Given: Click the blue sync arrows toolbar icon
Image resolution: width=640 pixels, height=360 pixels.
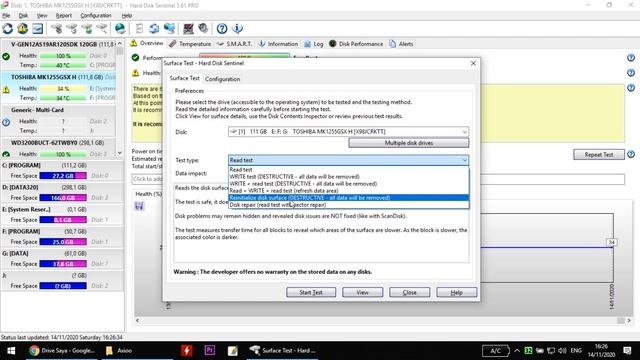Looking at the screenshot, I should (154, 29).
